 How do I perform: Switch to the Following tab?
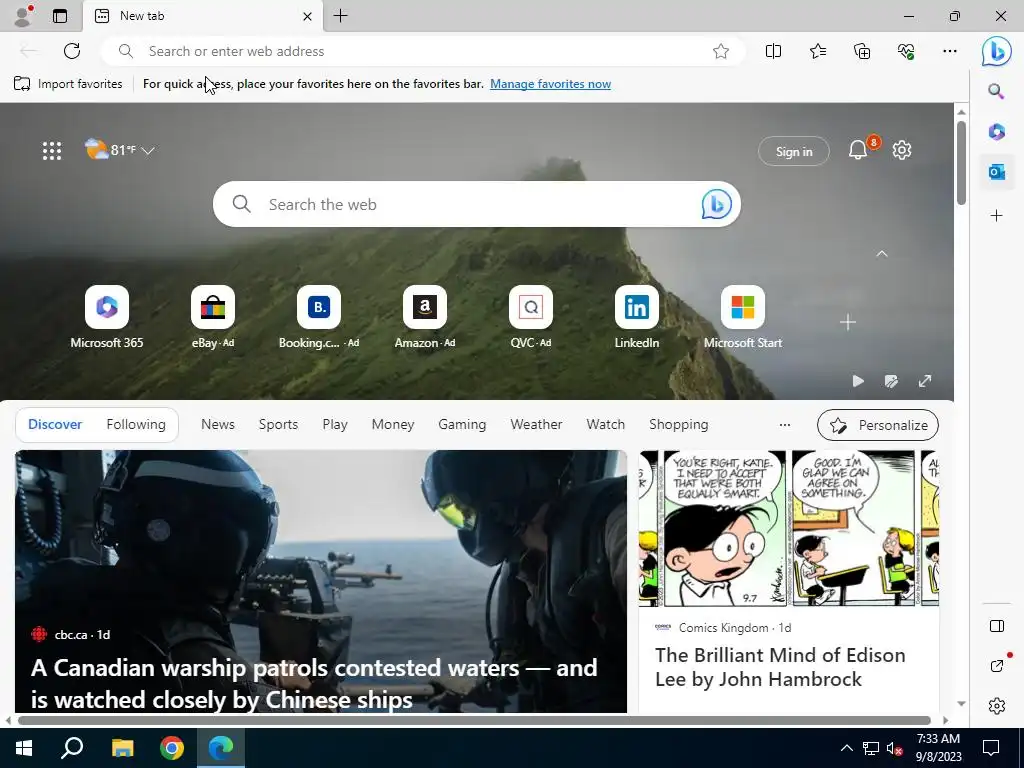pyautogui.click(x=136, y=424)
